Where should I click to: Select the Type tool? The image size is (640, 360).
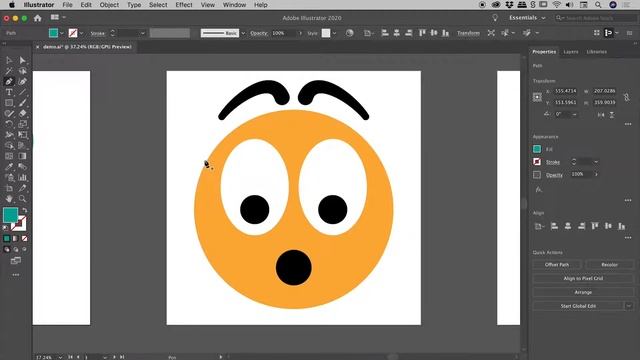[9, 92]
